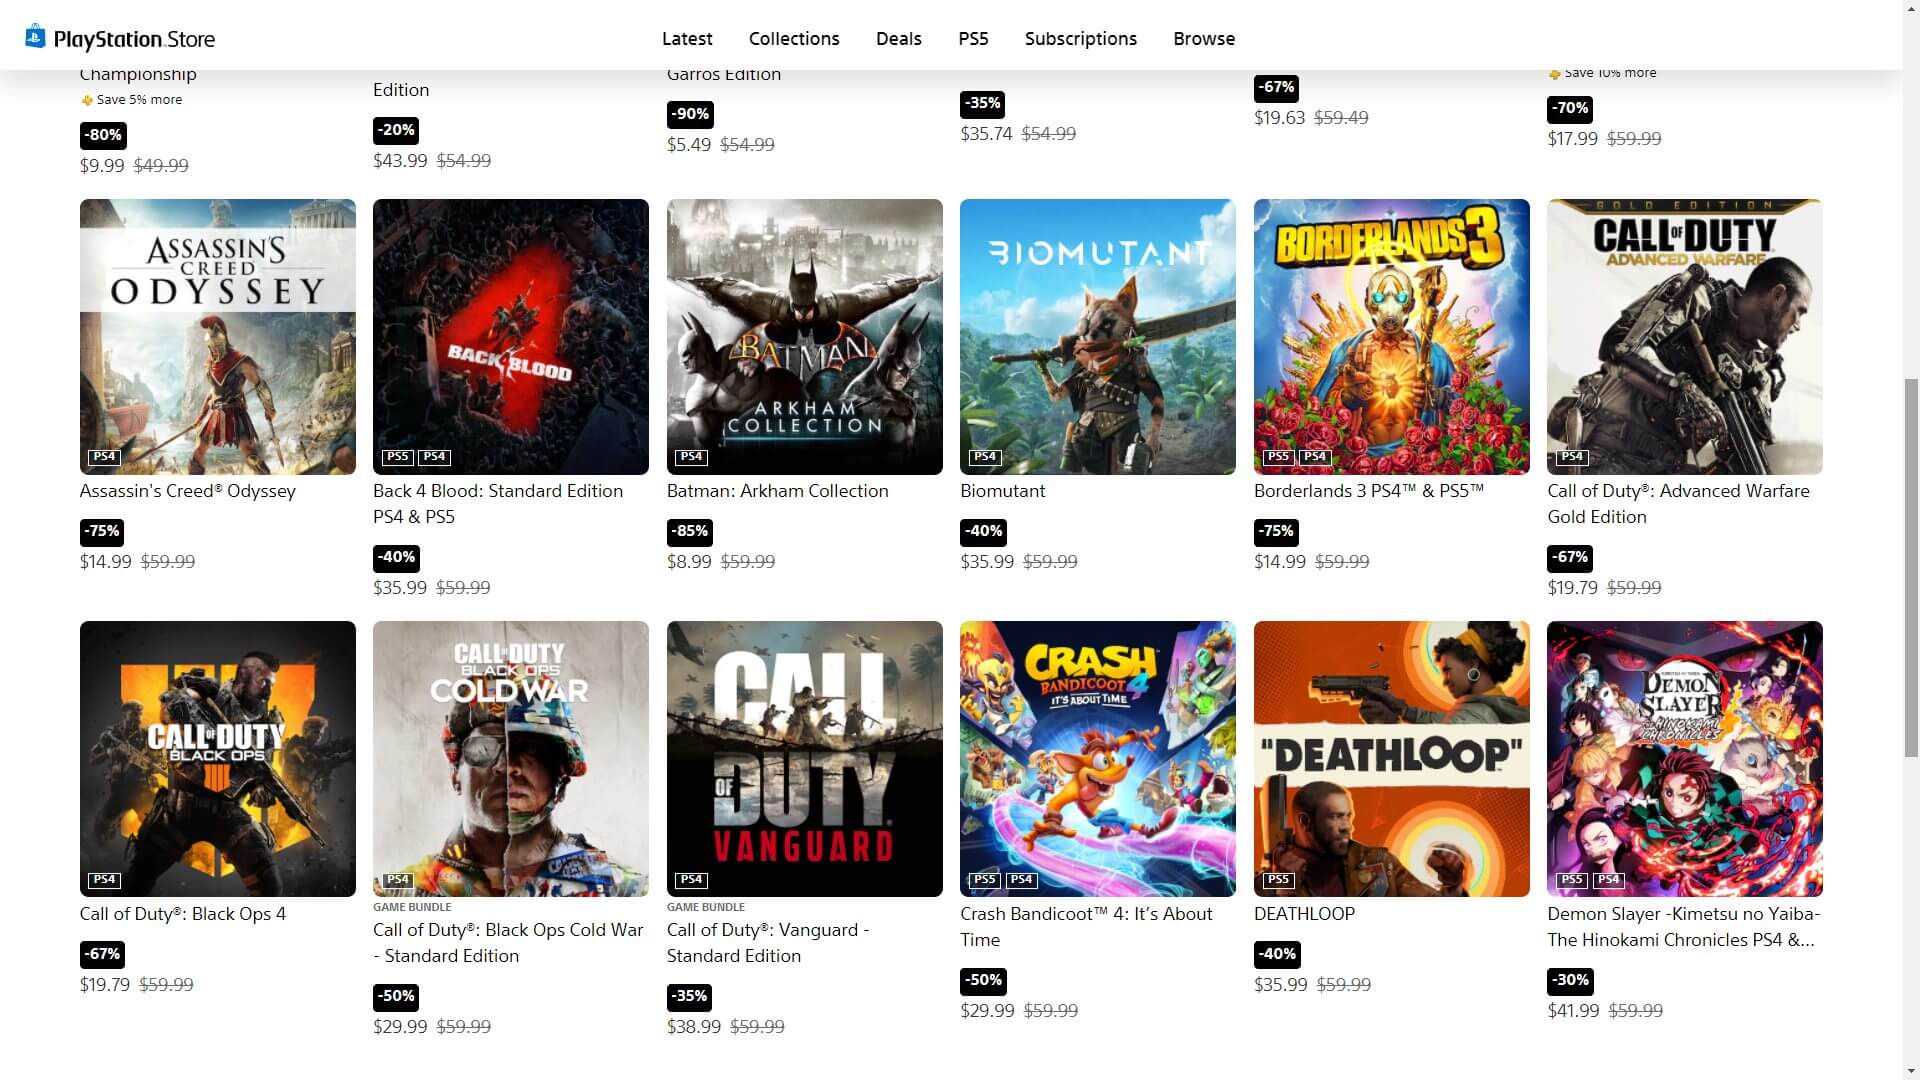Image resolution: width=1920 pixels, height=1080 pixels.
Task: Click the -85% discount badge for Batman
Action: click(x=690, y=531)
